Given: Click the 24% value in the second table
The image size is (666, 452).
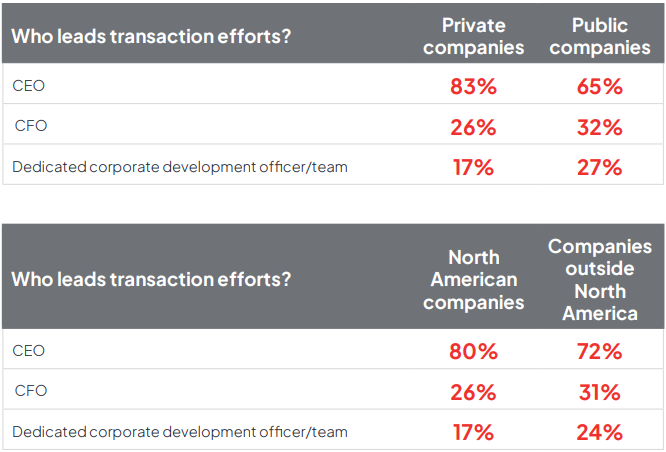Looking at the screenshot, I should [x=599, y=432].
